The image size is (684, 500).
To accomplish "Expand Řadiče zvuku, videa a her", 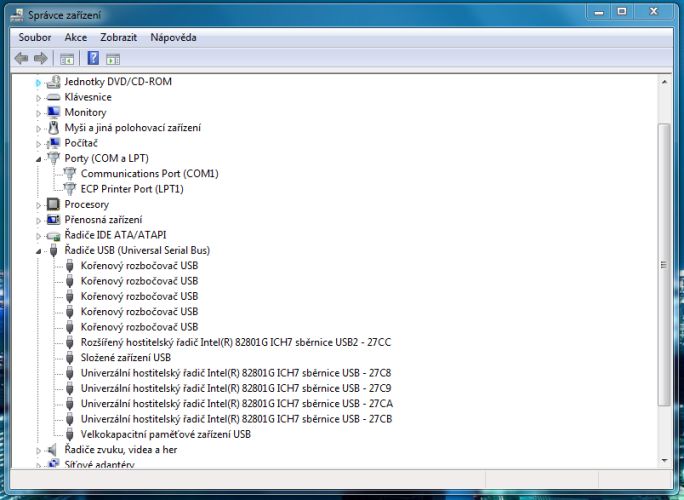I will coord(38,450).
